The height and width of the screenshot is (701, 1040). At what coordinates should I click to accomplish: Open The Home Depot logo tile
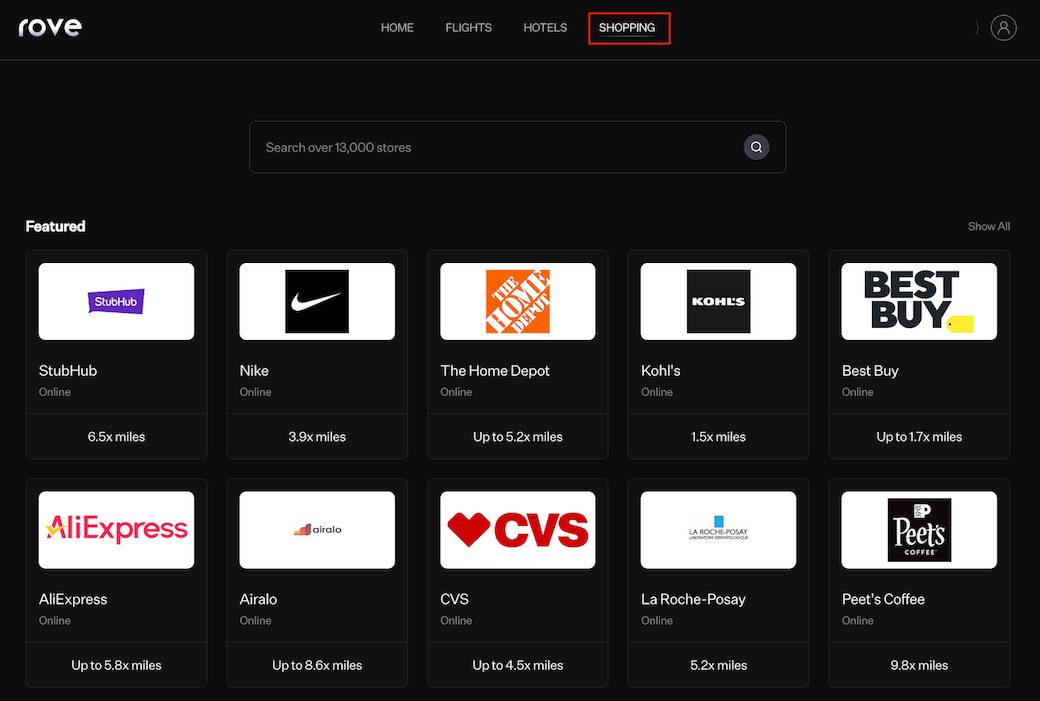point(517,301)
